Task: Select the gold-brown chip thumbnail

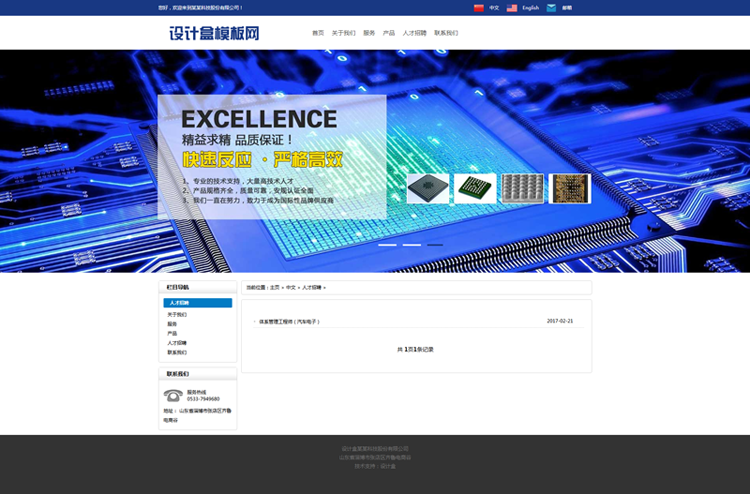Action: pos(570,188)
